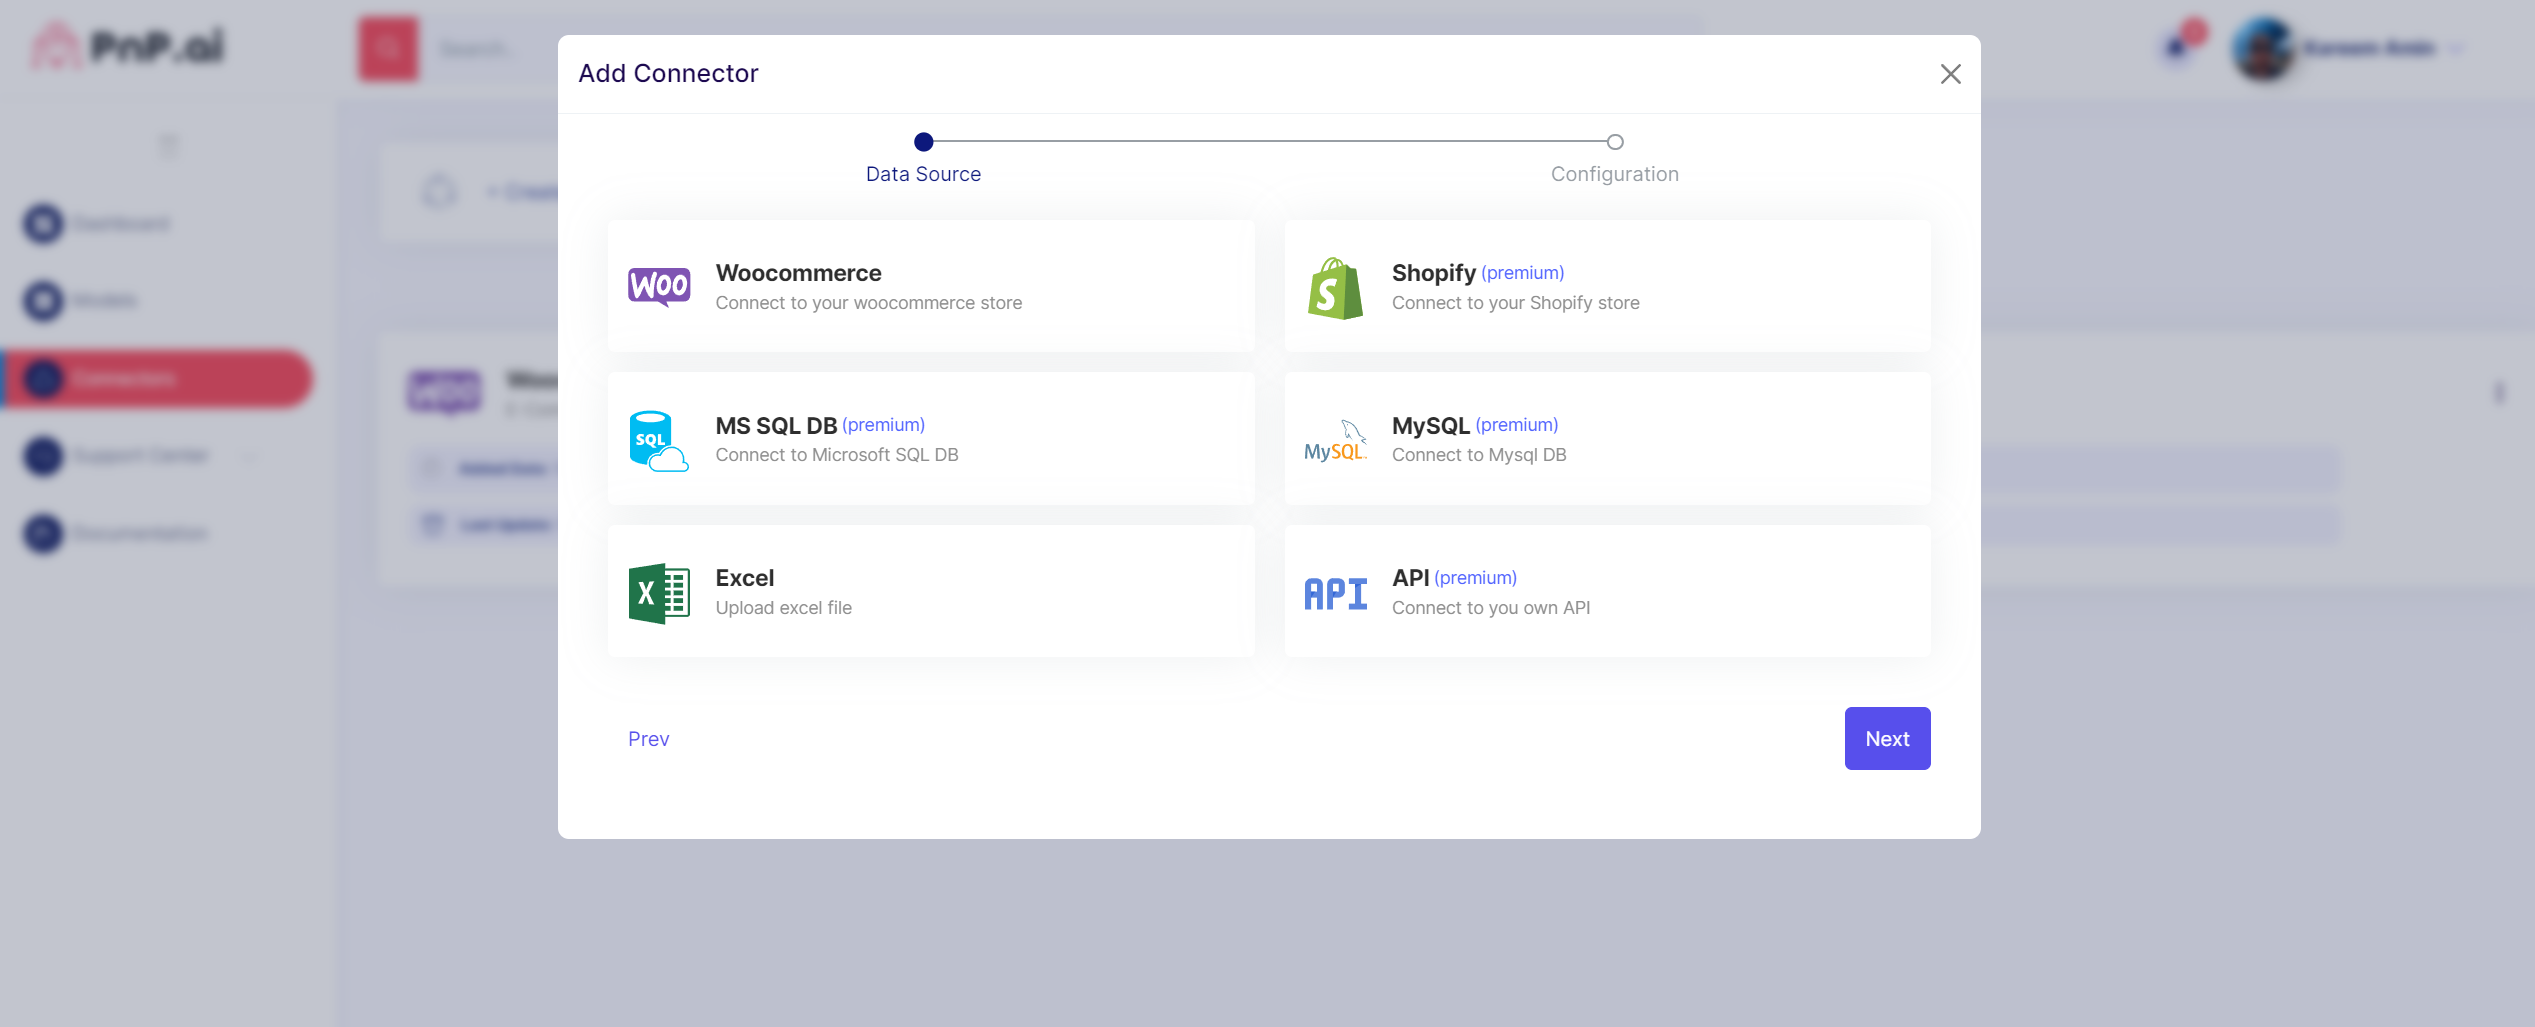Choose the blue API logo

tap(1335, 594)
